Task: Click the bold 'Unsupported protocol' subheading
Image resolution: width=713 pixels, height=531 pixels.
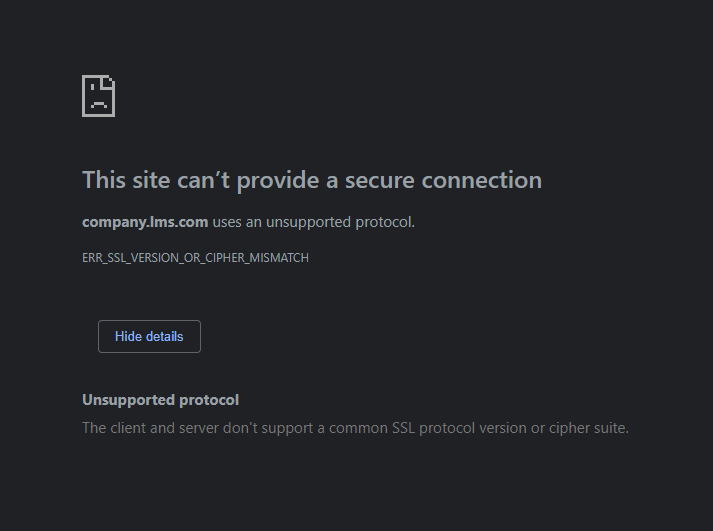Action: (x=161, y=400)
